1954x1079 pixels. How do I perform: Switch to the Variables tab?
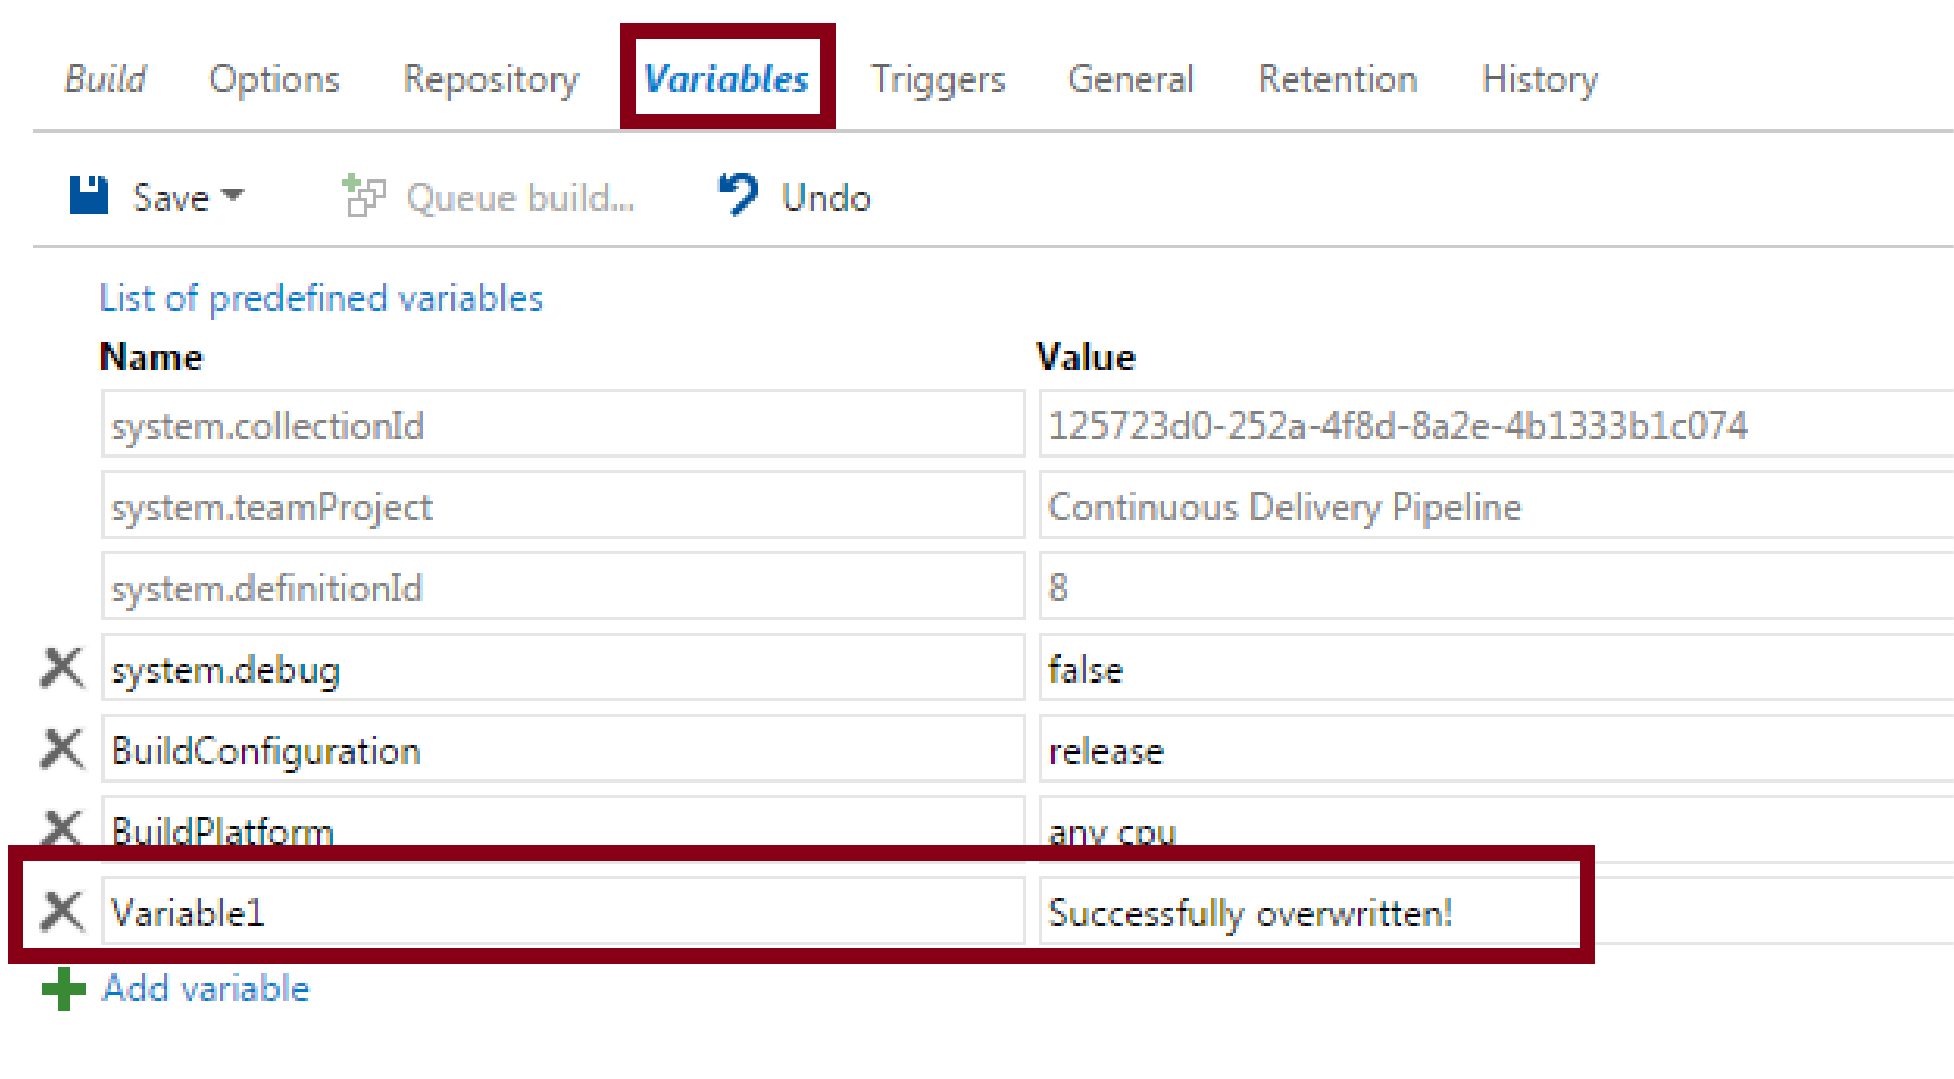tap(727, 79)
